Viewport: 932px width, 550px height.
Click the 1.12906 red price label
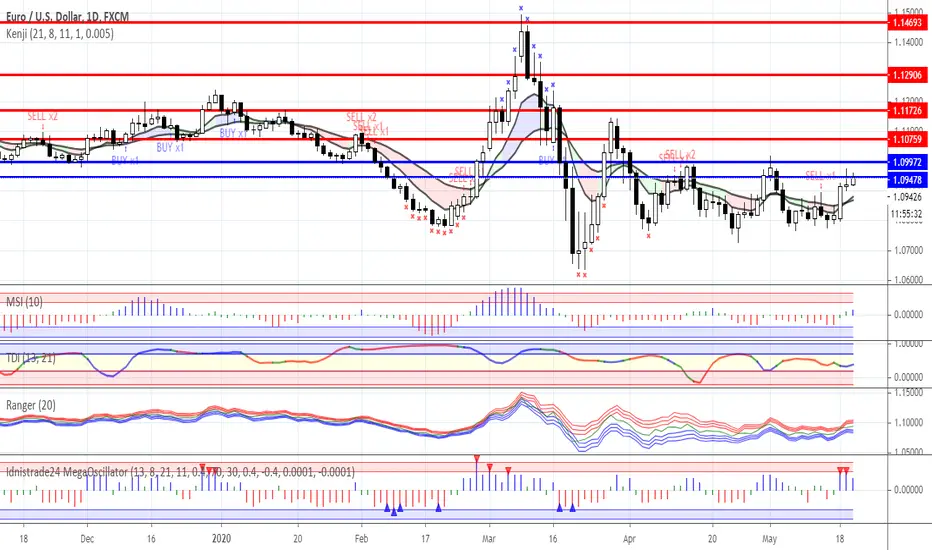(908, 75)
